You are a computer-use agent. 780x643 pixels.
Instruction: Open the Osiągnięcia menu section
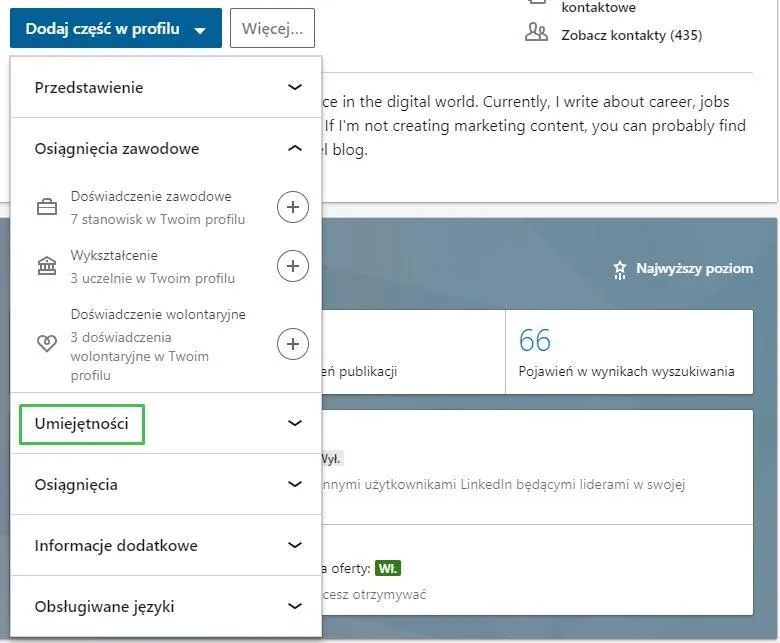[294, 484]
